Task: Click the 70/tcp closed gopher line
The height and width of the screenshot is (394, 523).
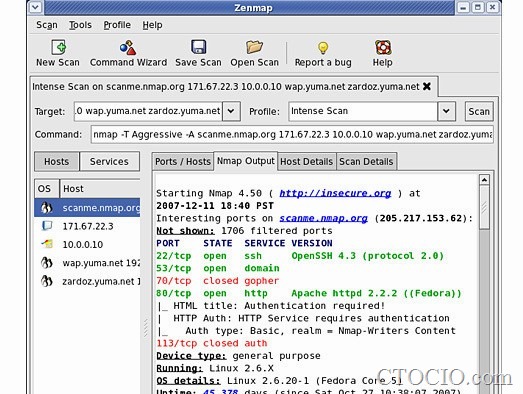Action: 217,281
